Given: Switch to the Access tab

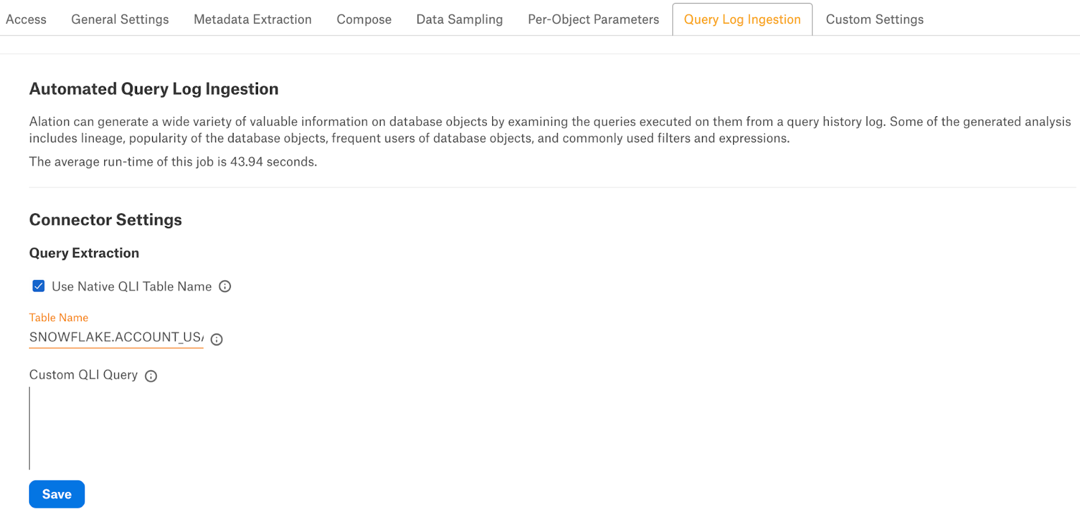Looking at the screenshot, I should (x=26, y=19).
